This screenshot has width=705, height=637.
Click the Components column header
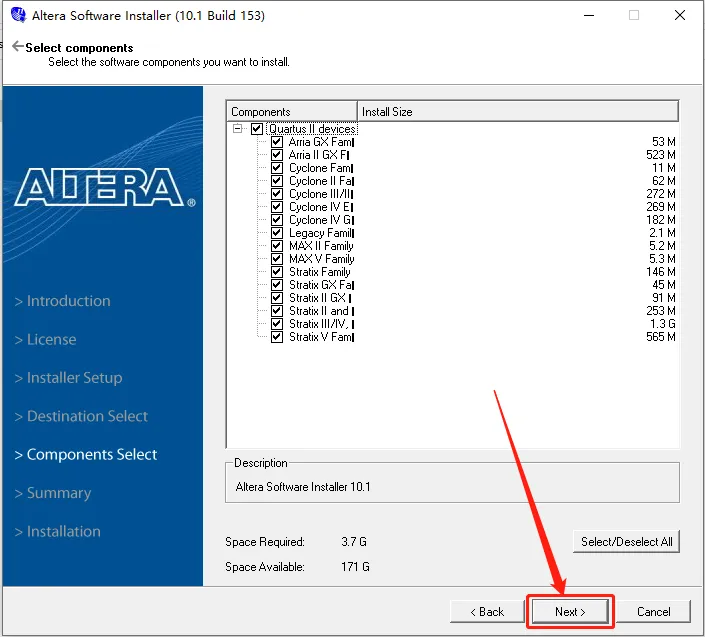click(x=292, y=111)
